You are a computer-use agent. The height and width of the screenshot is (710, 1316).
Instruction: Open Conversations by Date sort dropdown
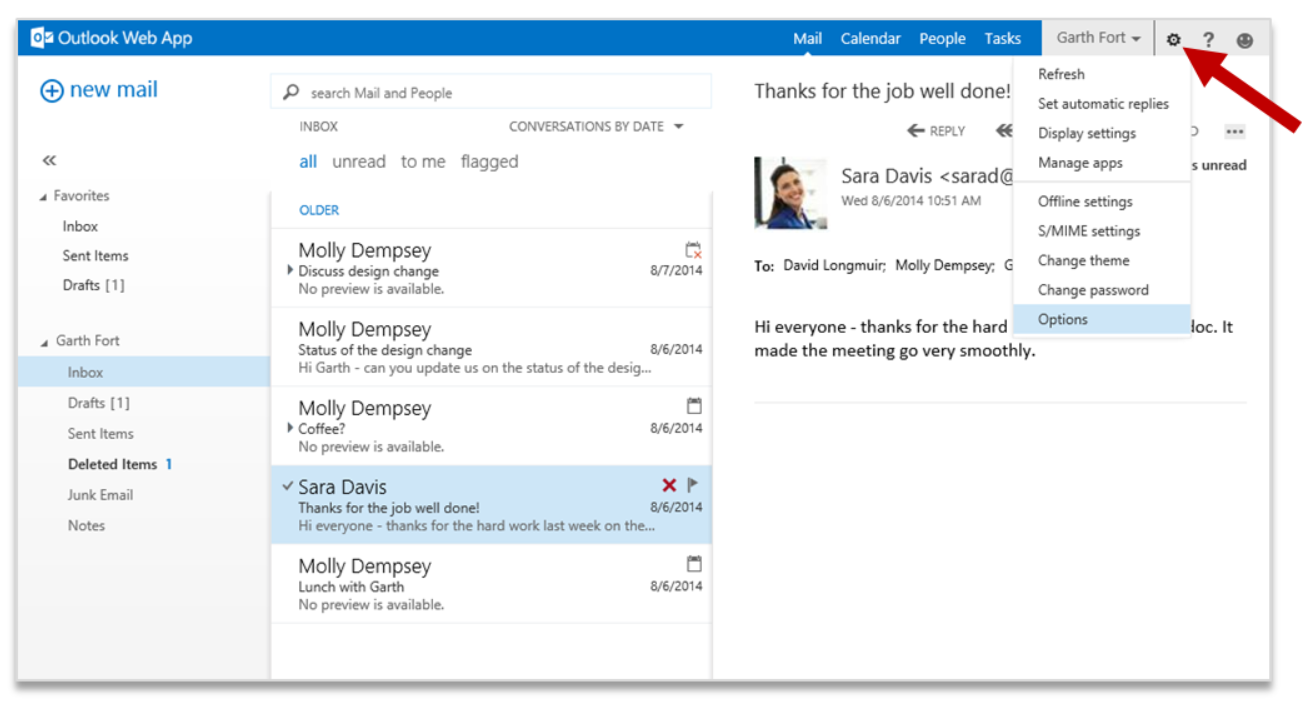(596, 127)
